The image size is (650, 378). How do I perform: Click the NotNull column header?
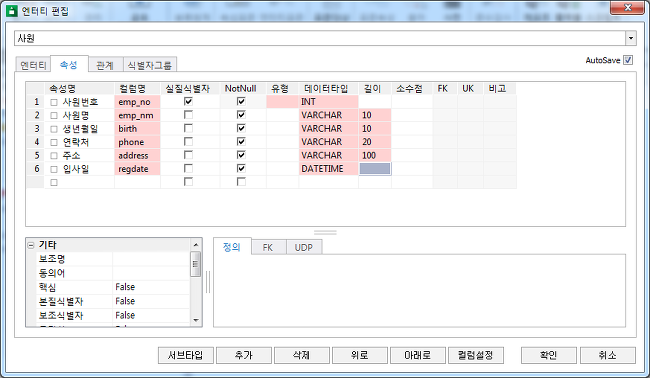click(243, 89)
